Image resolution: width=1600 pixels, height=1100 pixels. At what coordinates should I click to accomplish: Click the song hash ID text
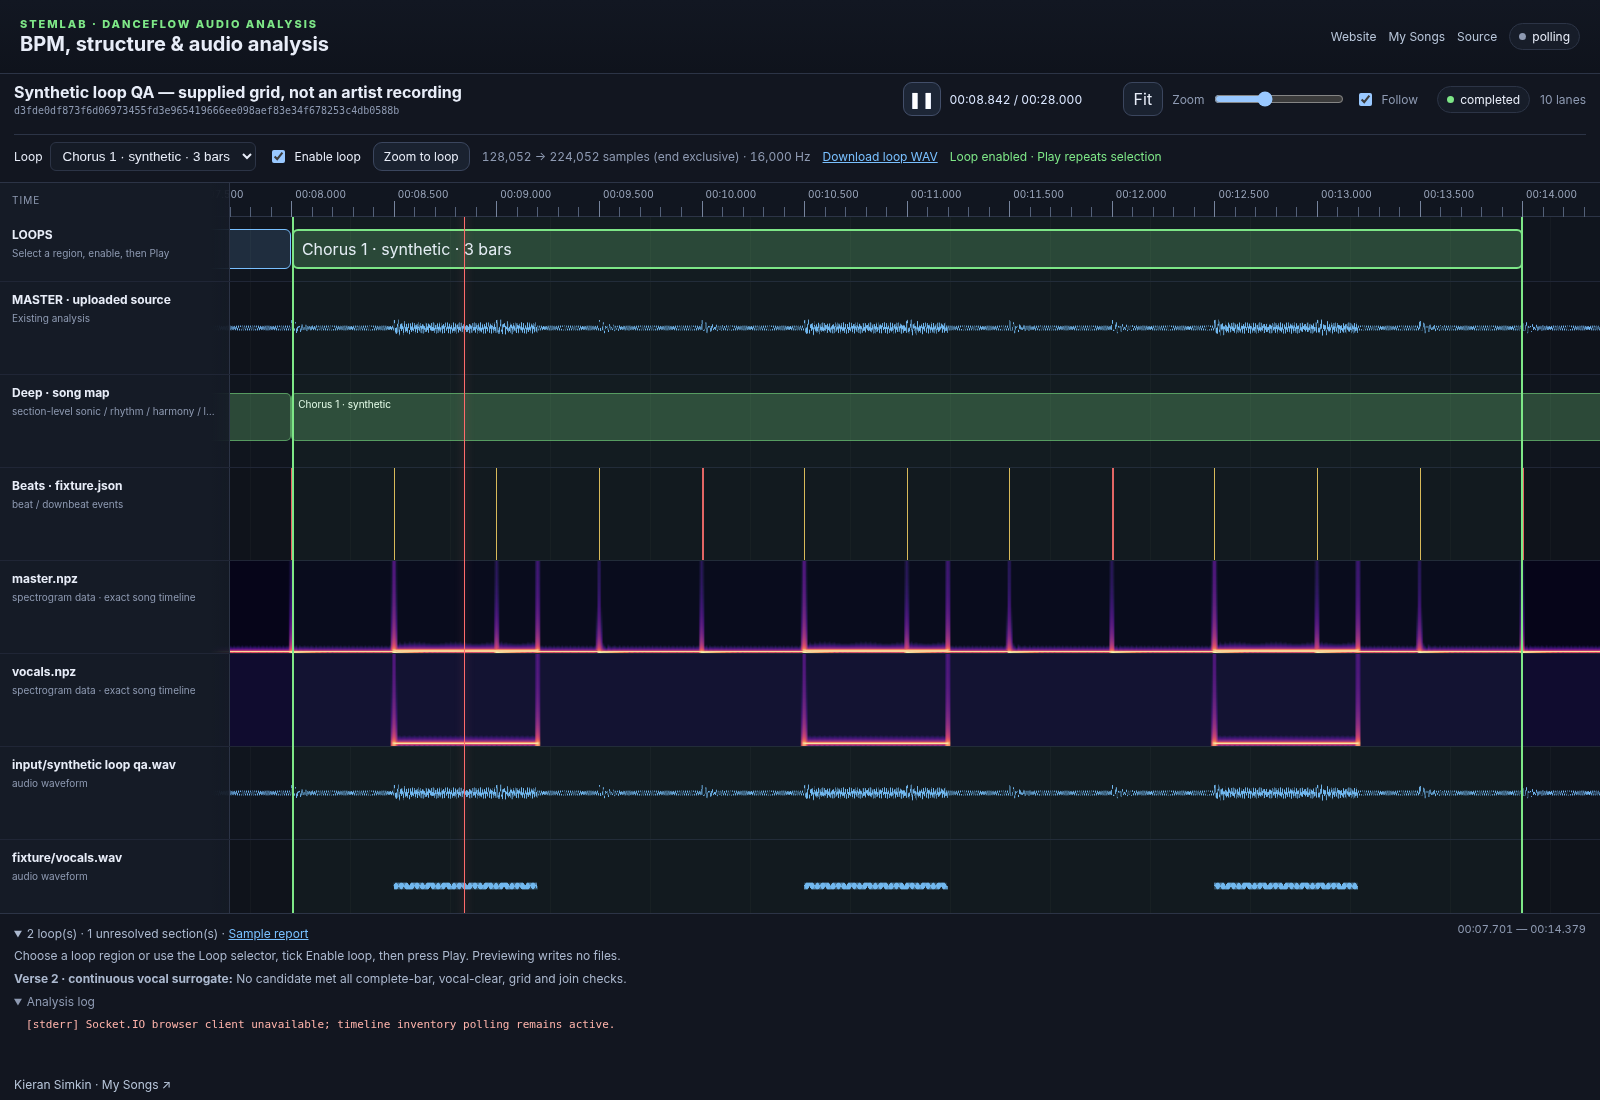[x=206, y=111]
